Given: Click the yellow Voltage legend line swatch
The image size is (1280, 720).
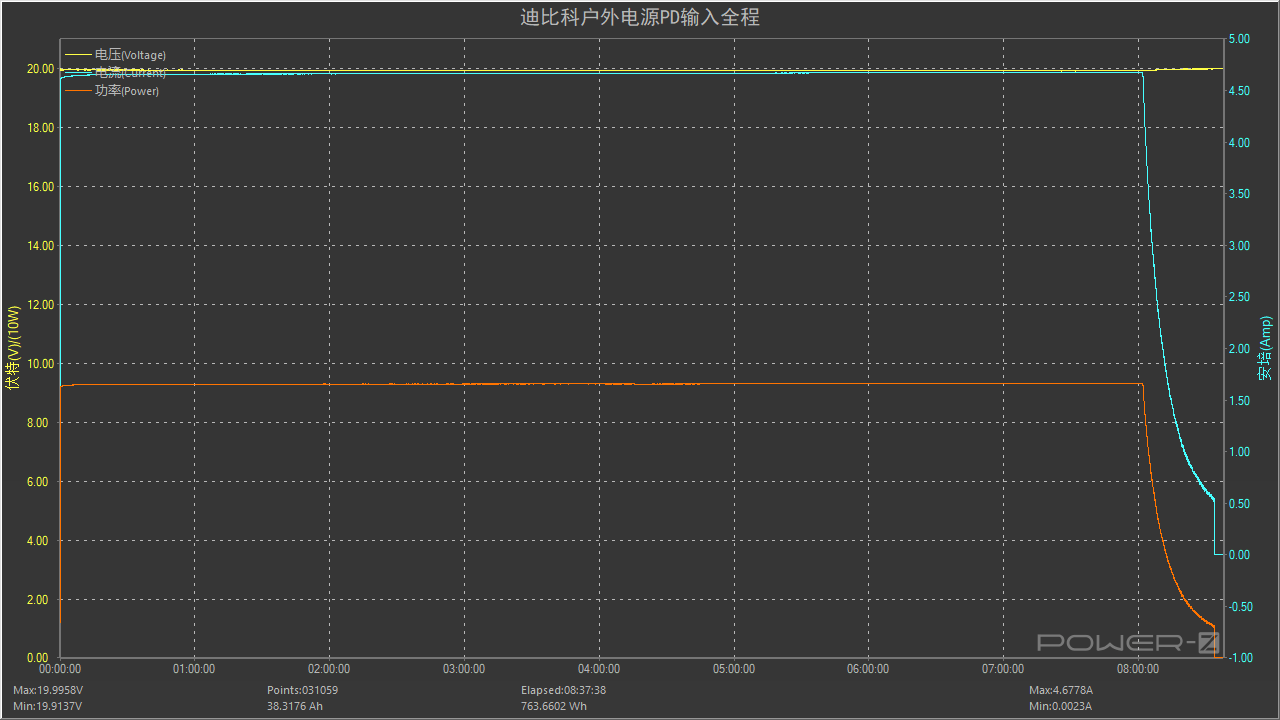Looking at the screenshot, I should tap(78, 55).
